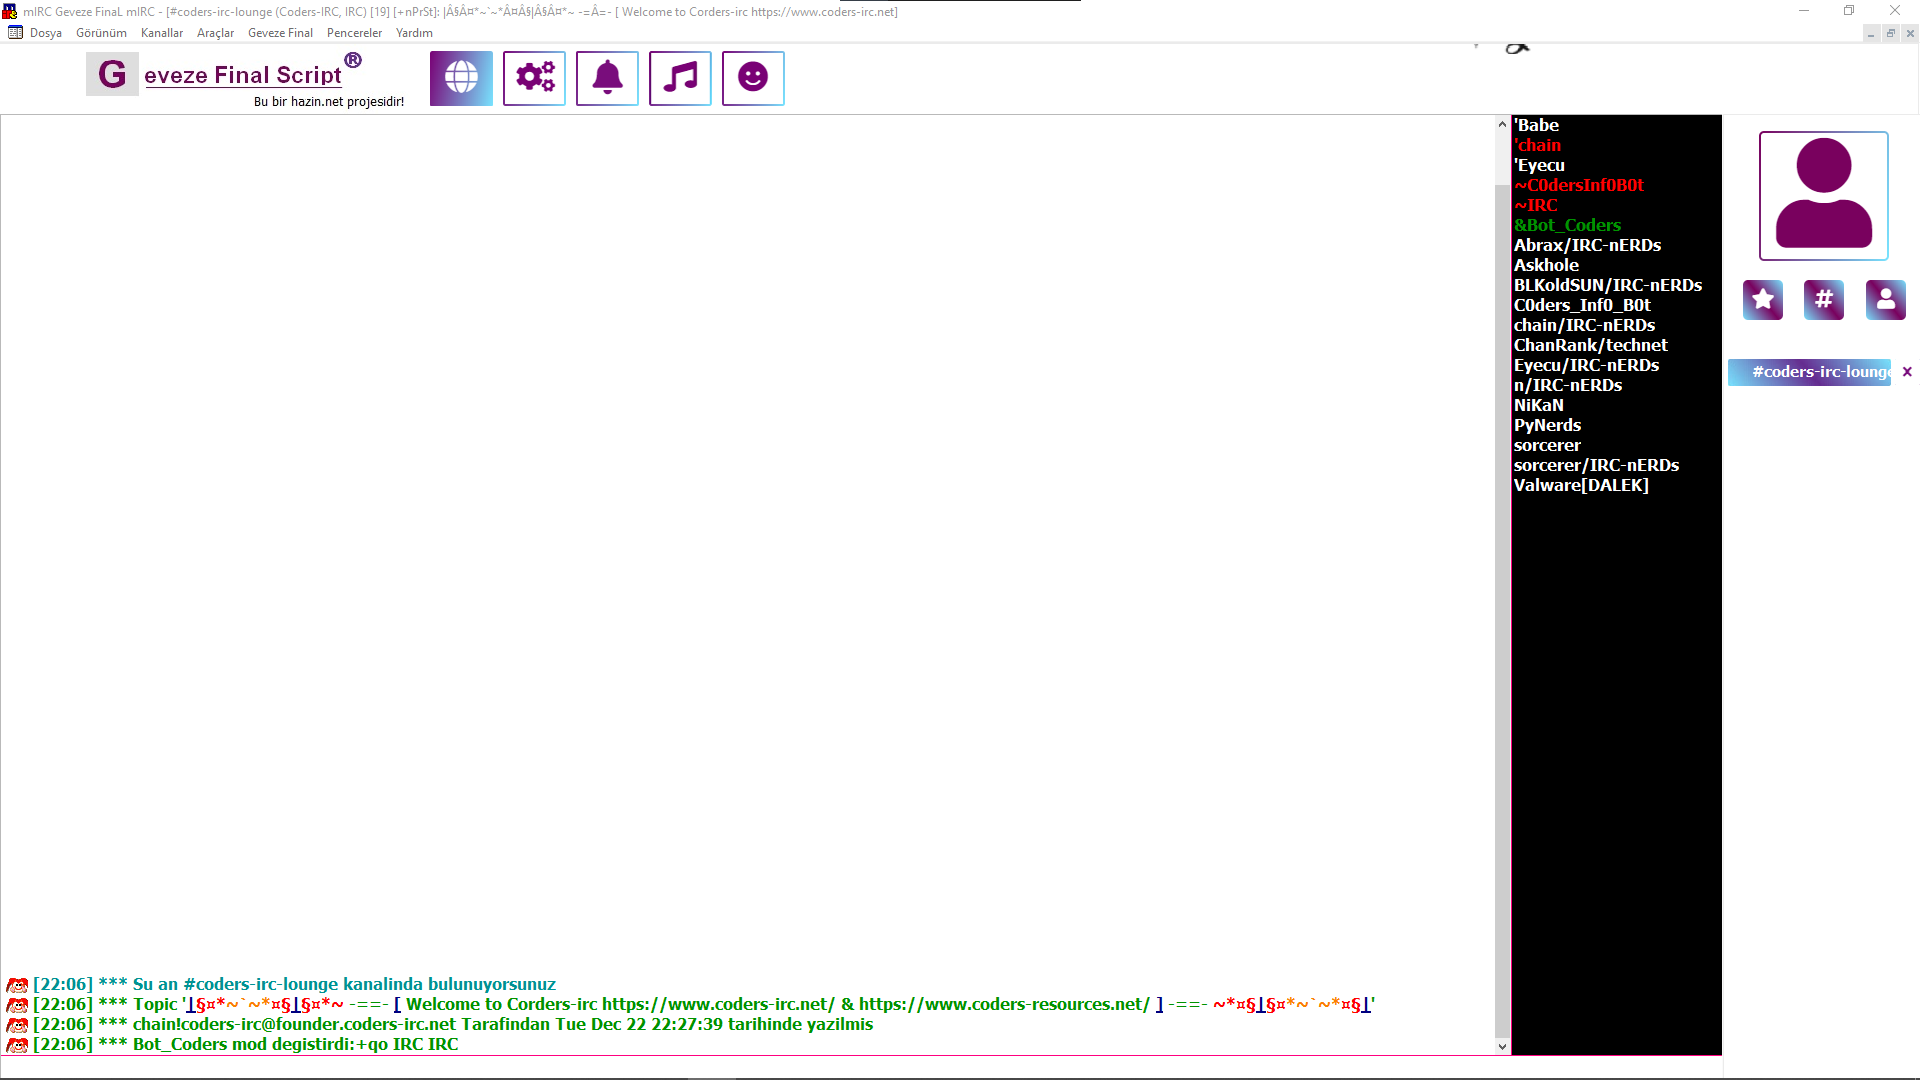
Task: Select ~C0dersInf0B0t in the nick list
Action: click(1579, 185)
